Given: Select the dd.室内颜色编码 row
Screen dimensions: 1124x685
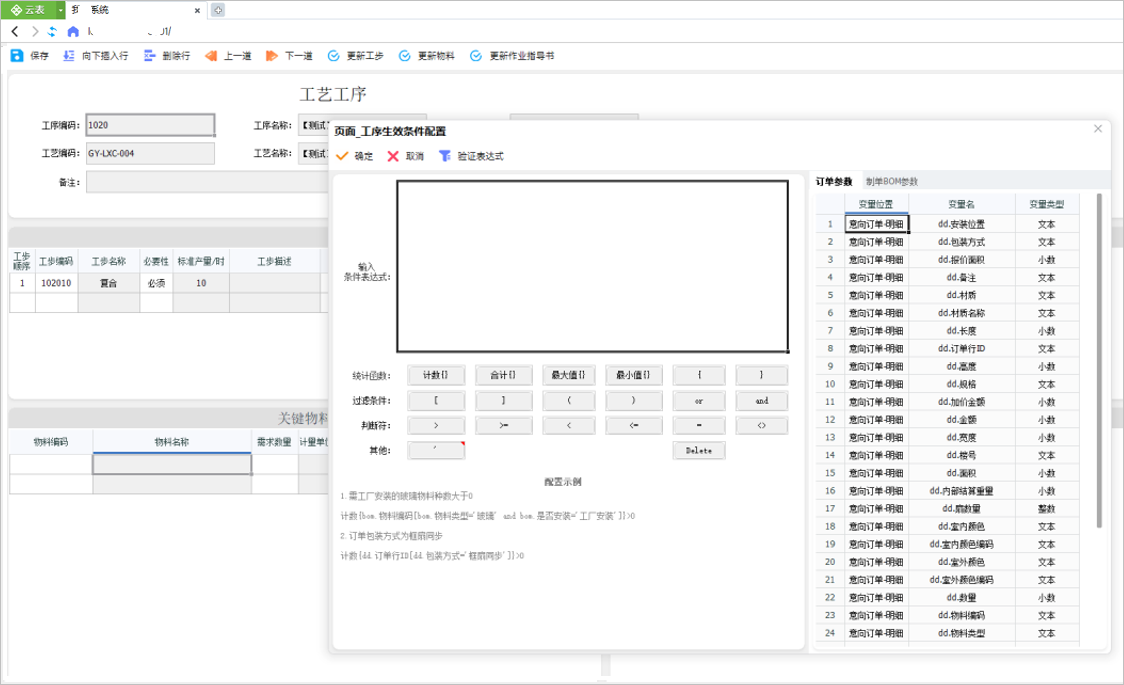Looking at the screenshot, I should (948, 544).
